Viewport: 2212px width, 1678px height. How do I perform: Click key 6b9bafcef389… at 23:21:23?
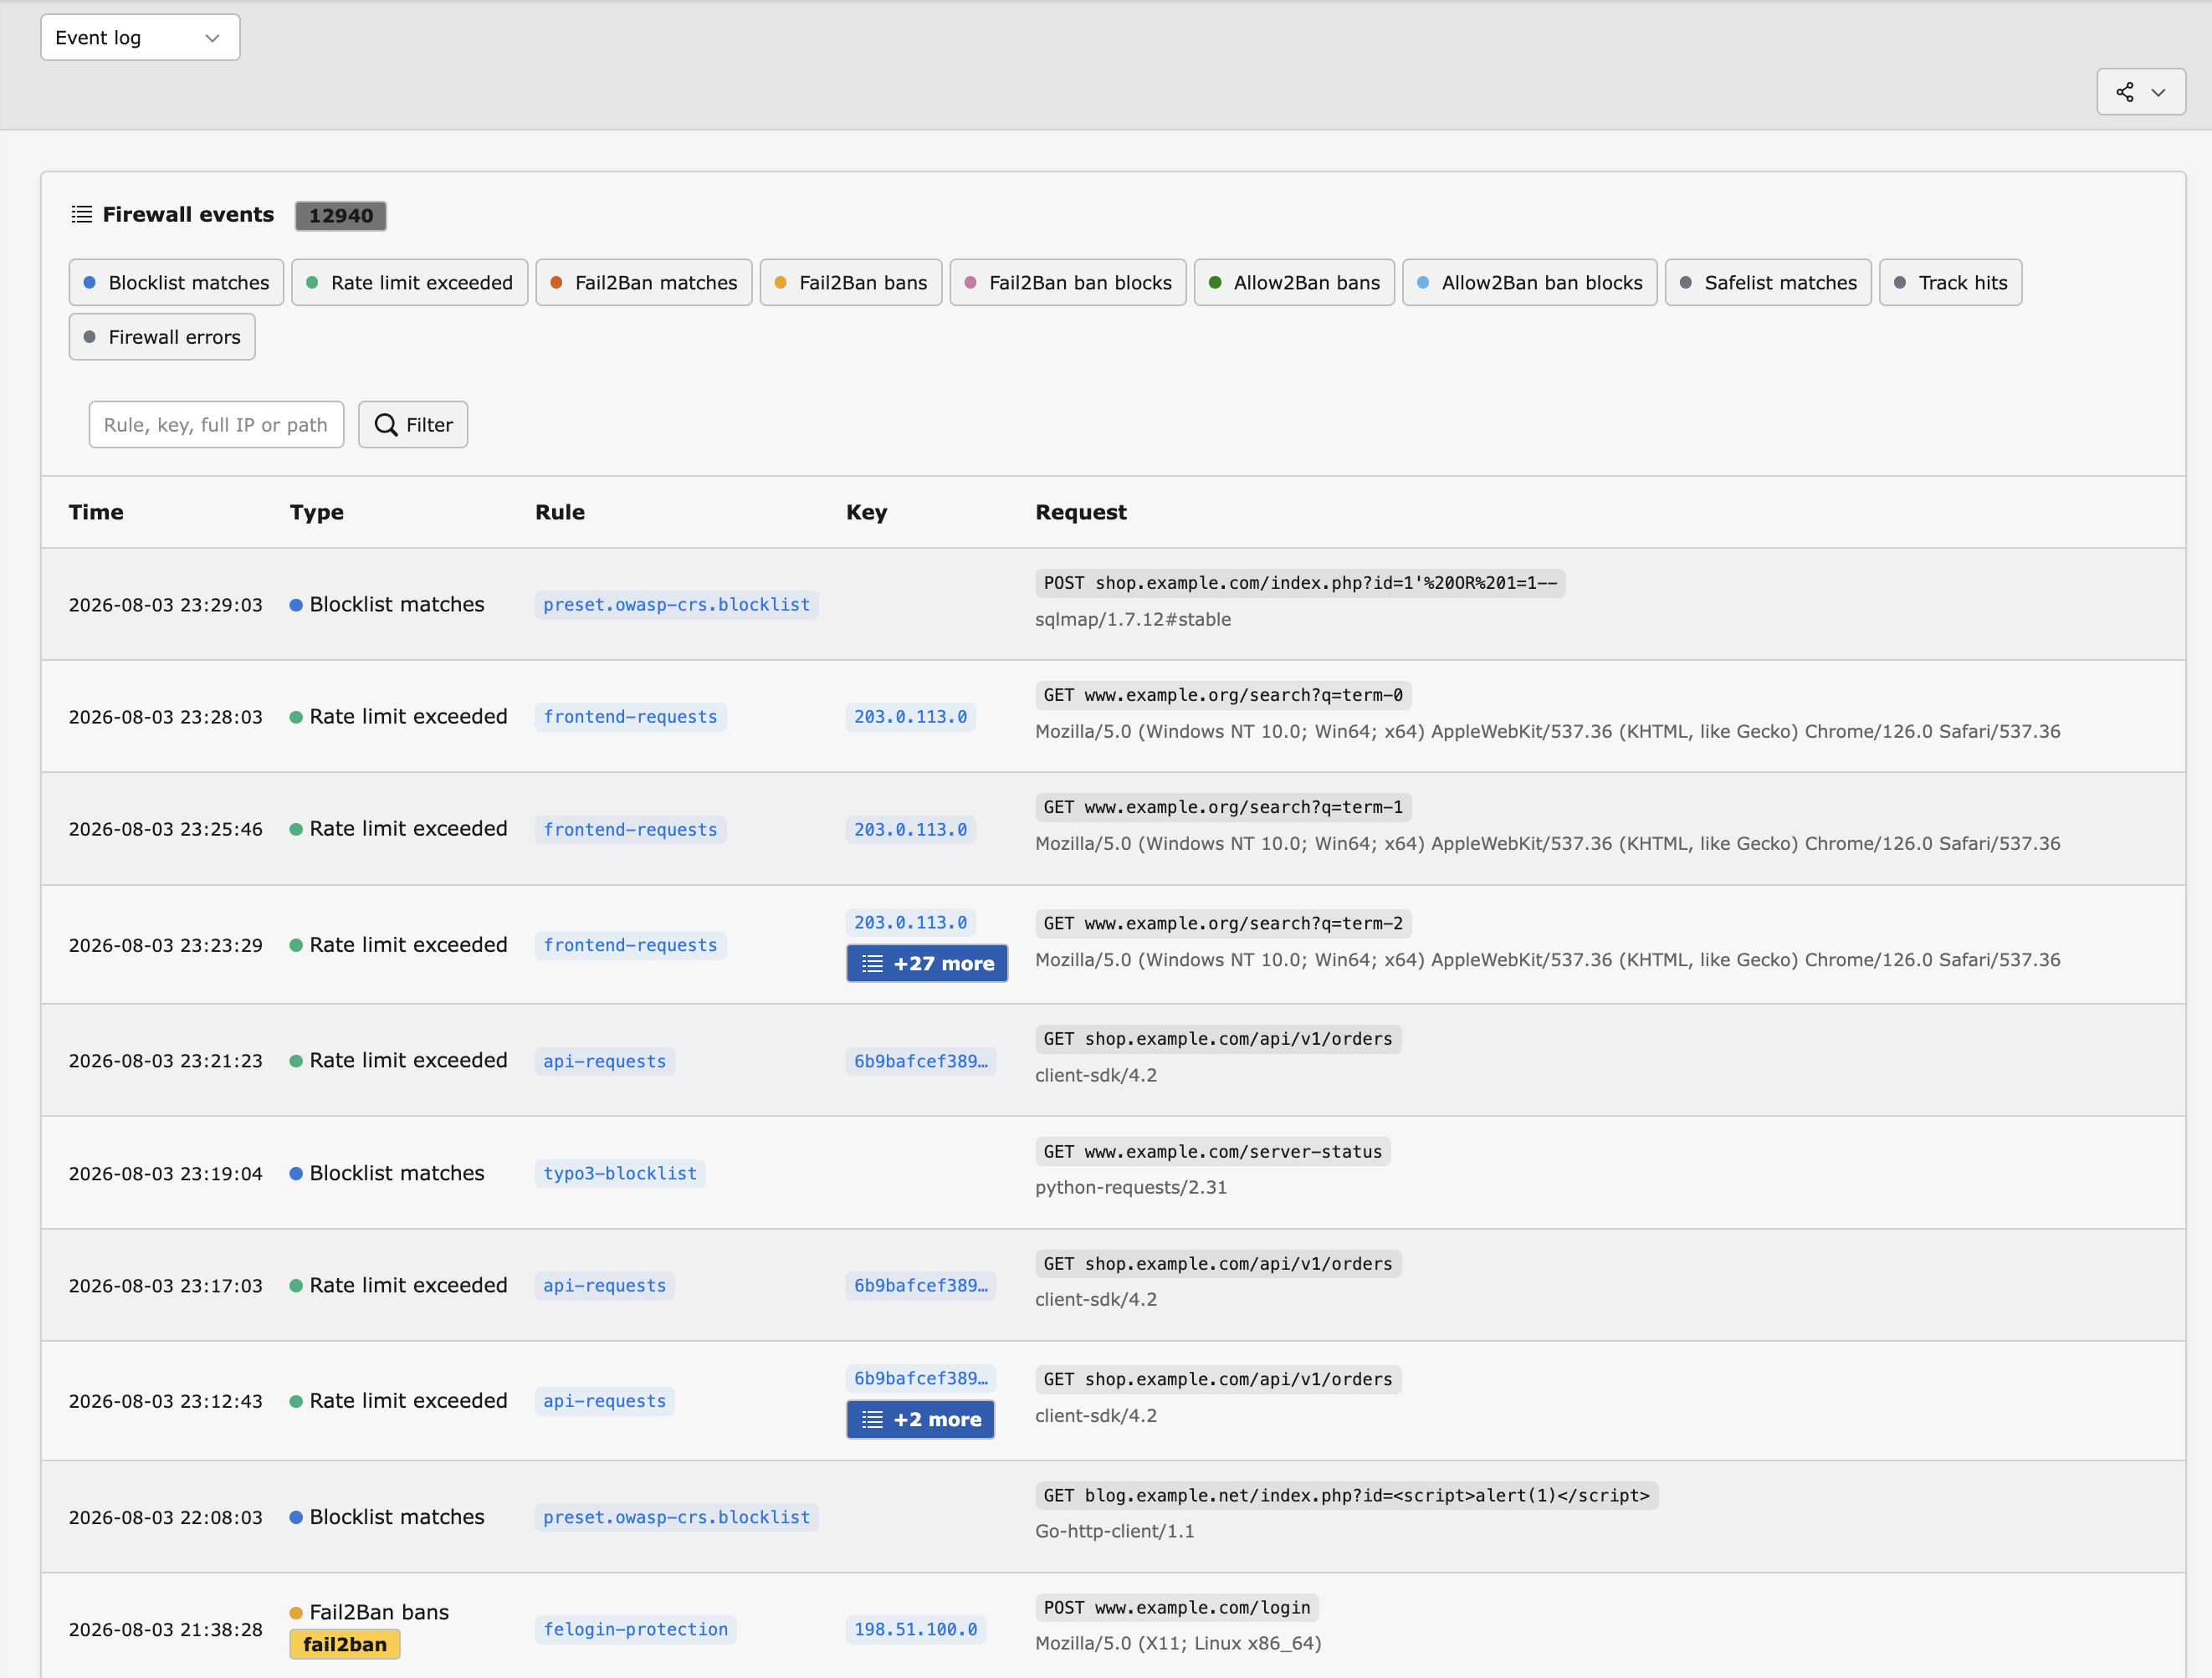(920, 1061)
